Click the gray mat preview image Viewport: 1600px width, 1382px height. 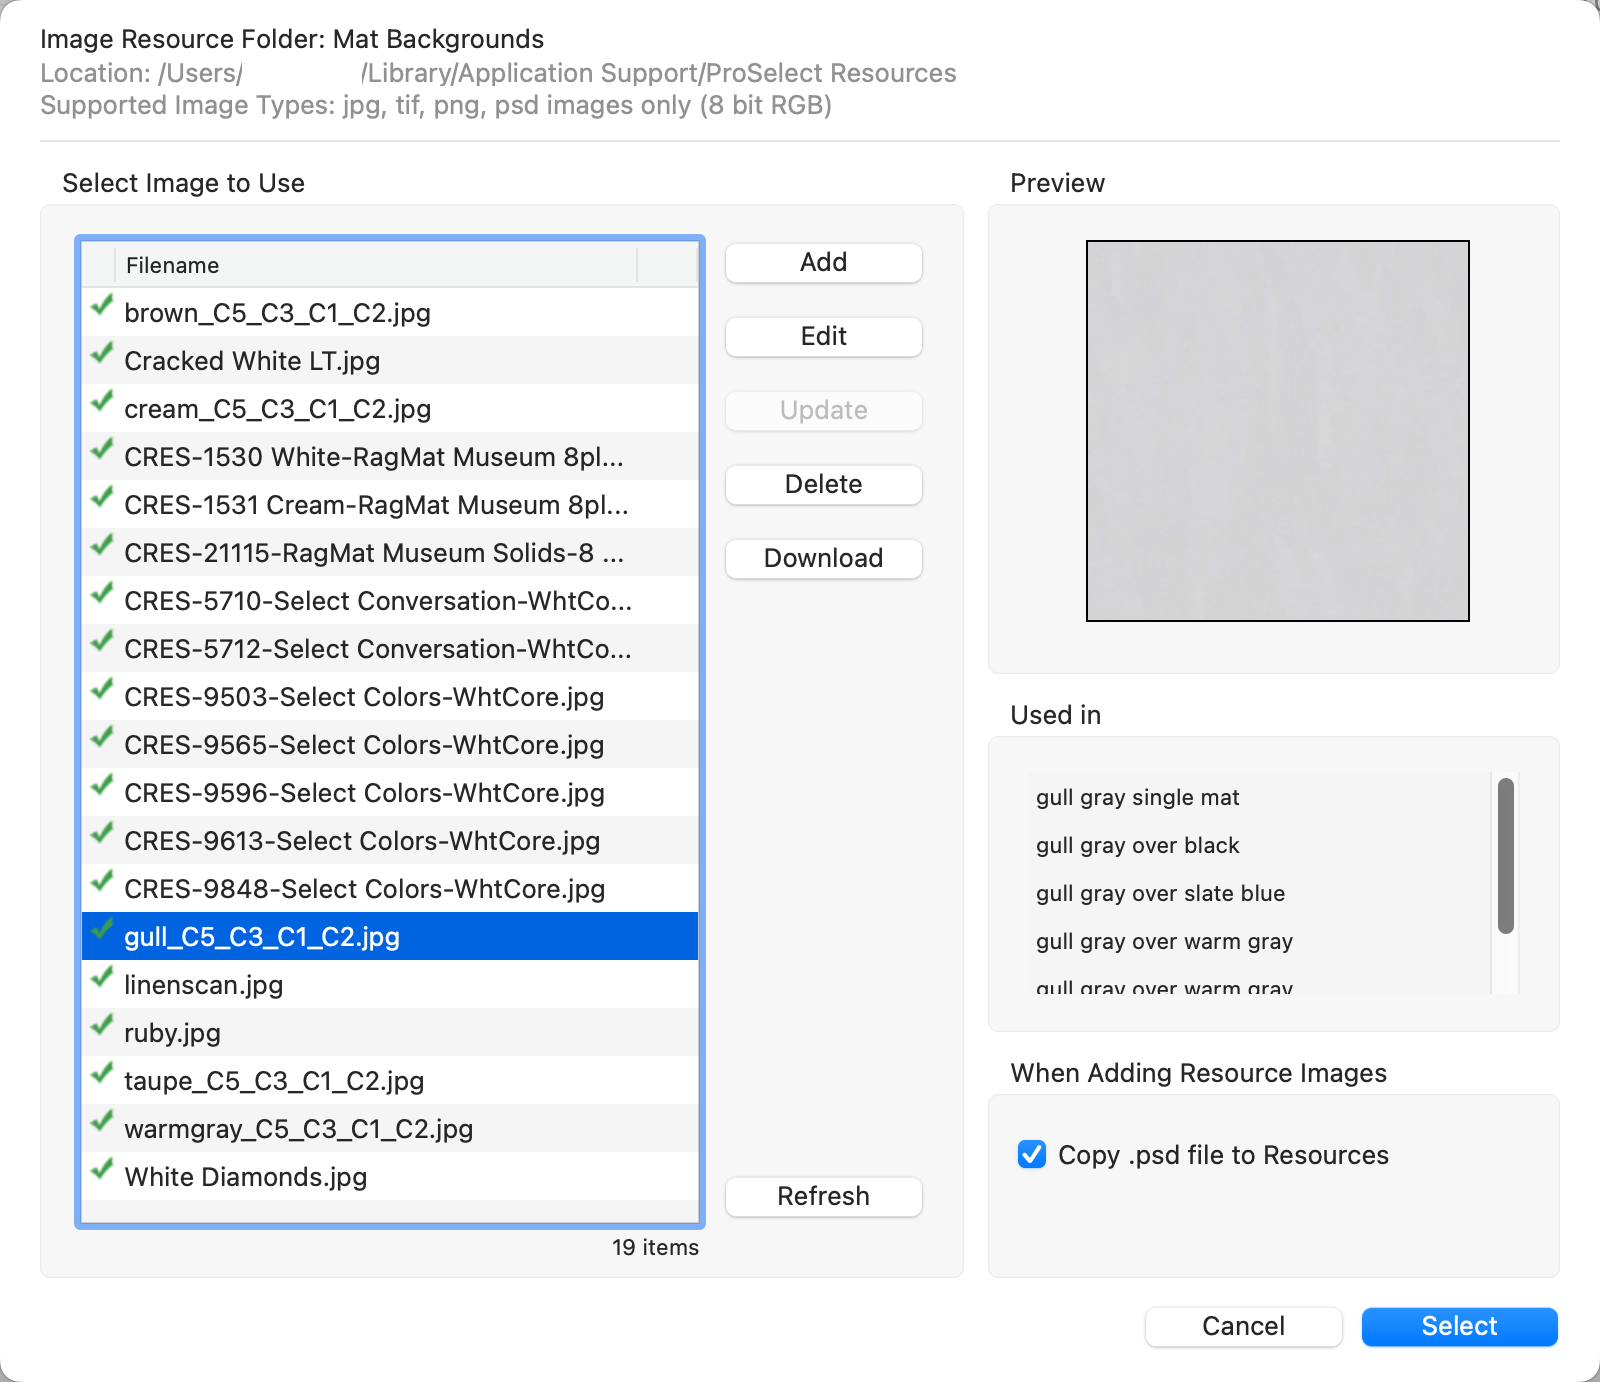1277,431
